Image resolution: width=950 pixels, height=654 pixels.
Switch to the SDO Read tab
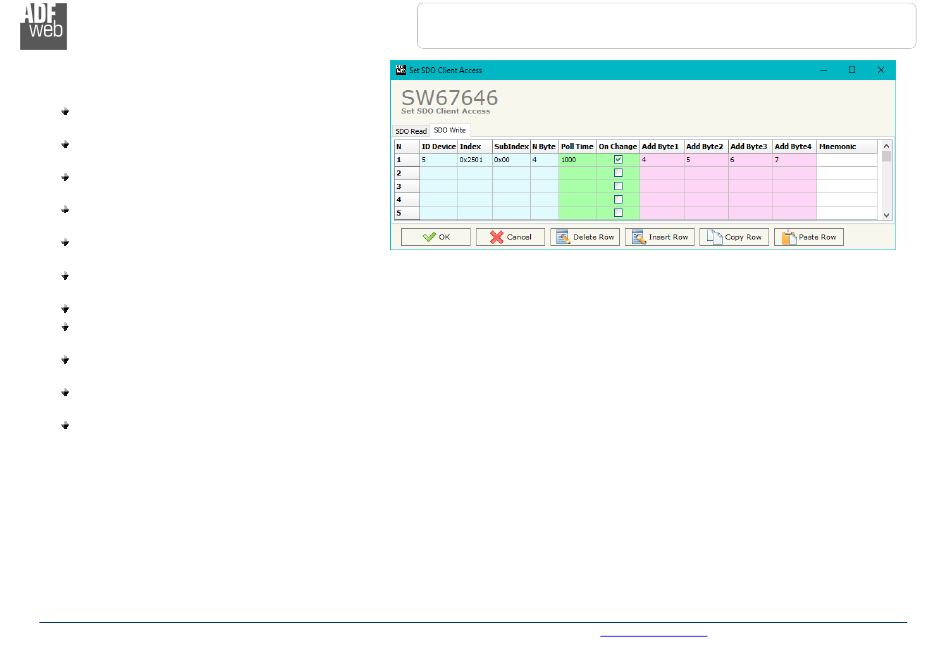tap(410, 131)
